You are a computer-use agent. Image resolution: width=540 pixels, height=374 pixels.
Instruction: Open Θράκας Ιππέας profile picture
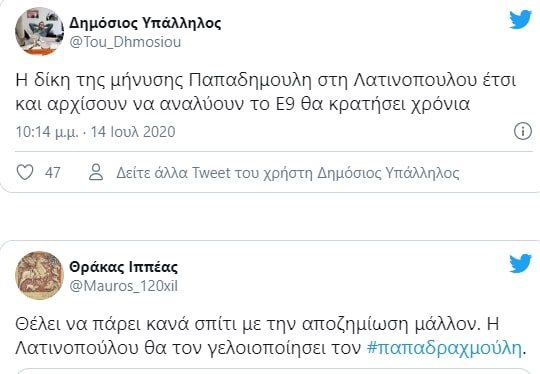pos(39,275)
